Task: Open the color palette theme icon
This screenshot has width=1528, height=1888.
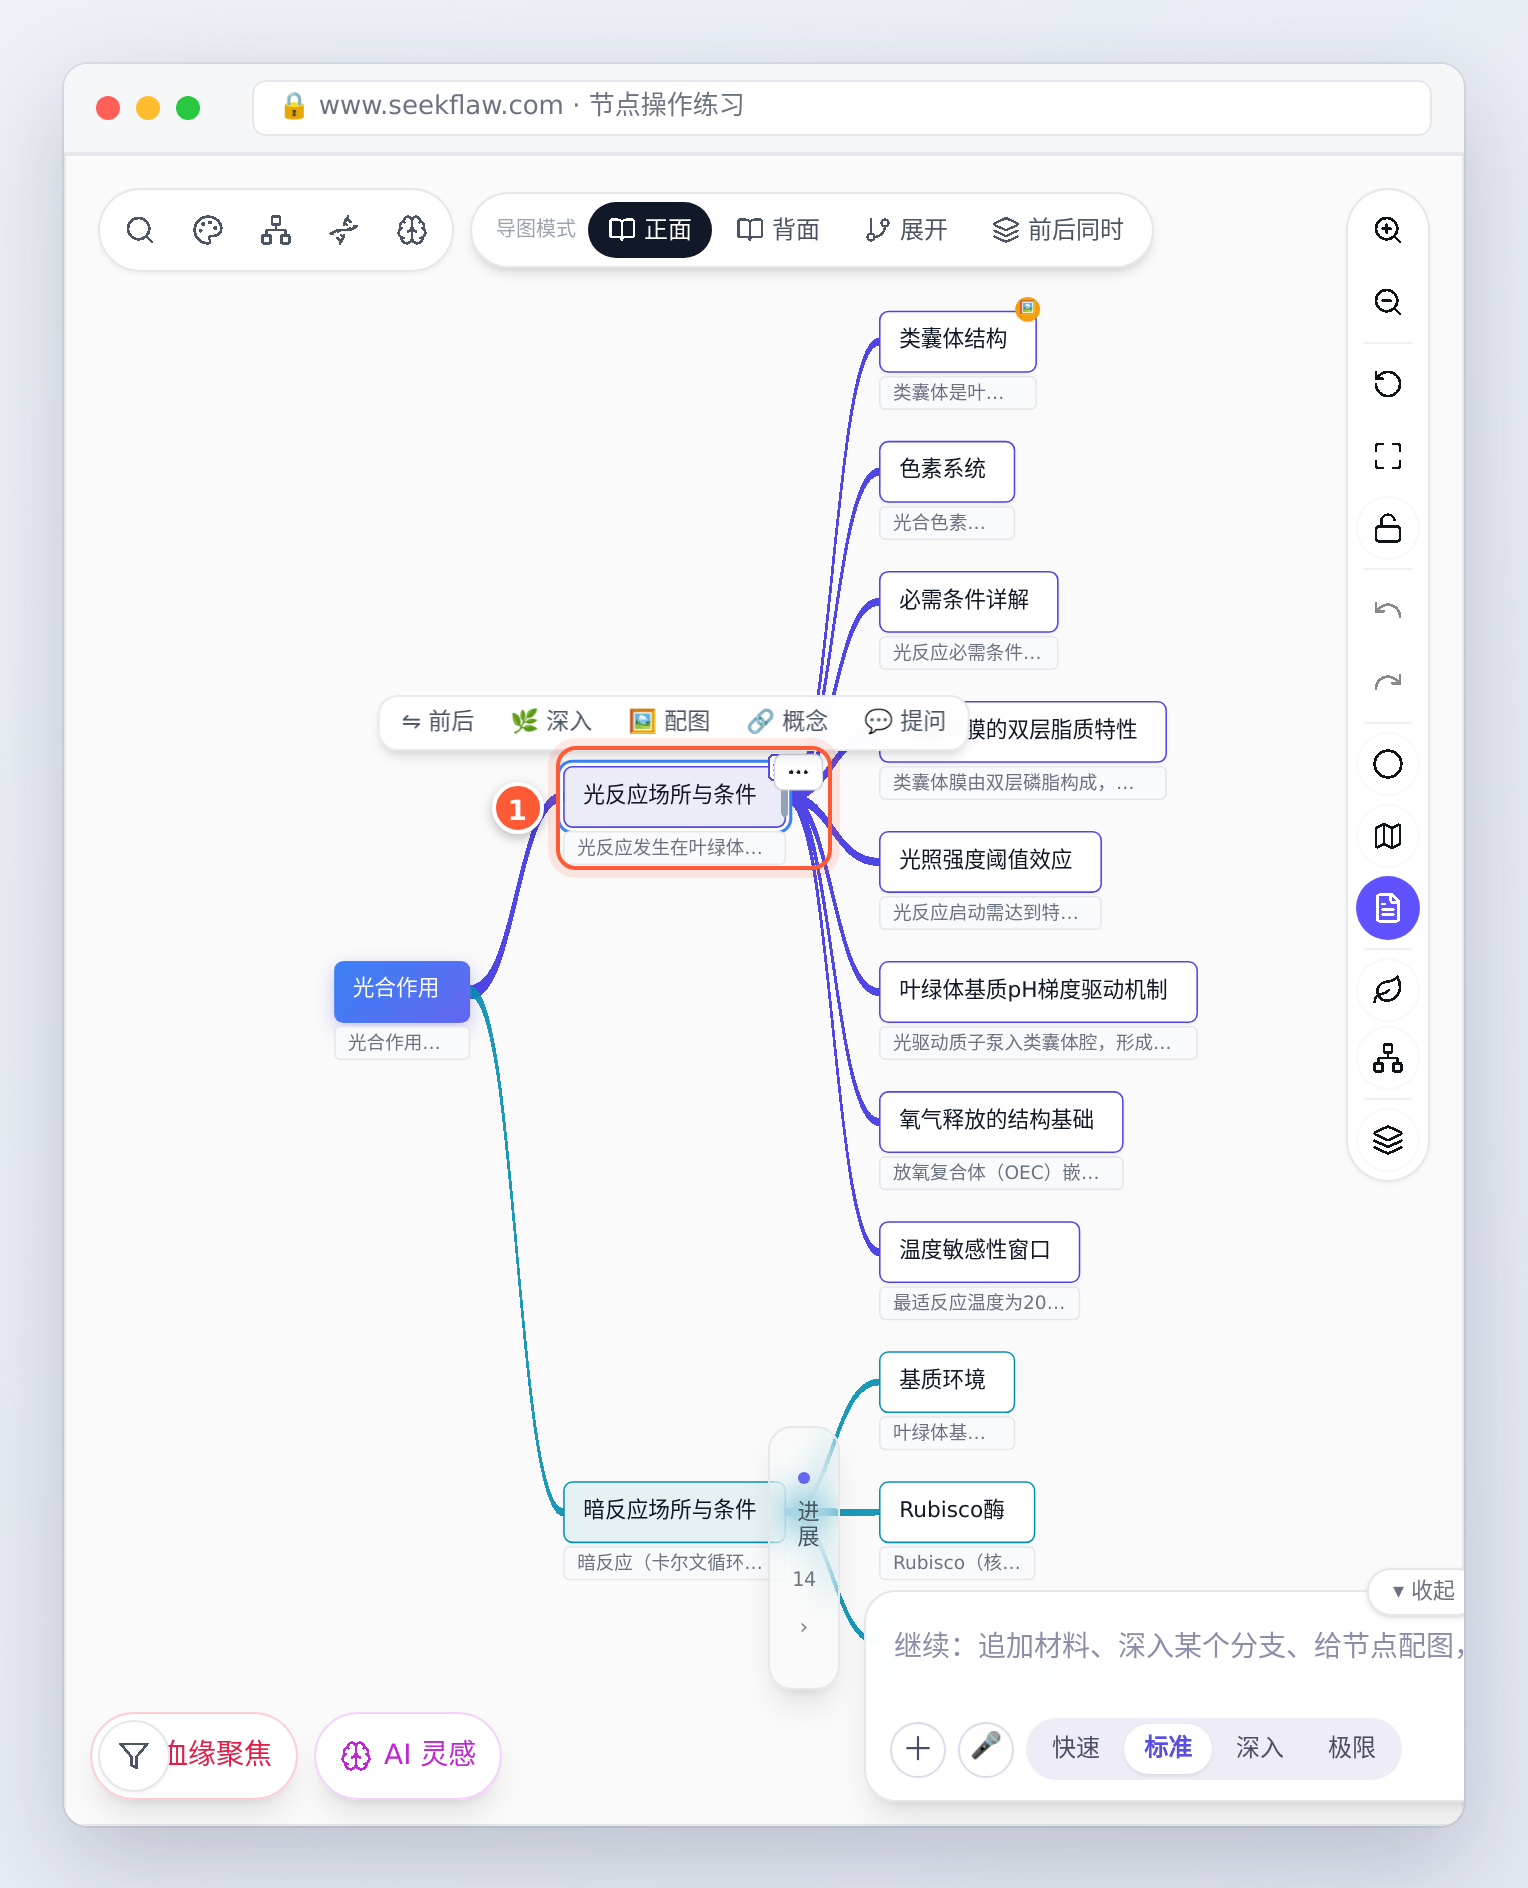Action: pos(208,230)
